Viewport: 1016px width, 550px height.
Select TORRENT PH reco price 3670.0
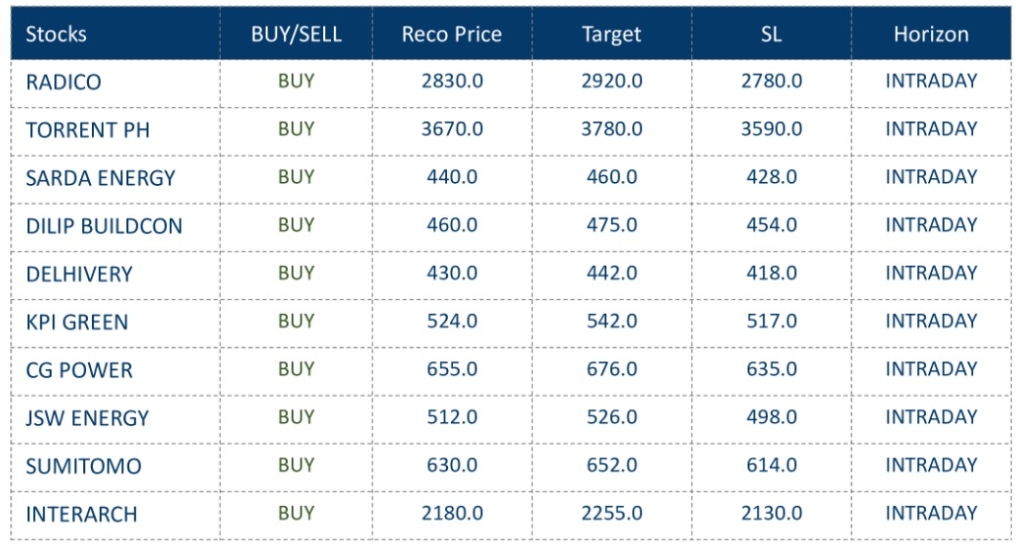pyautogui.click(x=452, y=129)
